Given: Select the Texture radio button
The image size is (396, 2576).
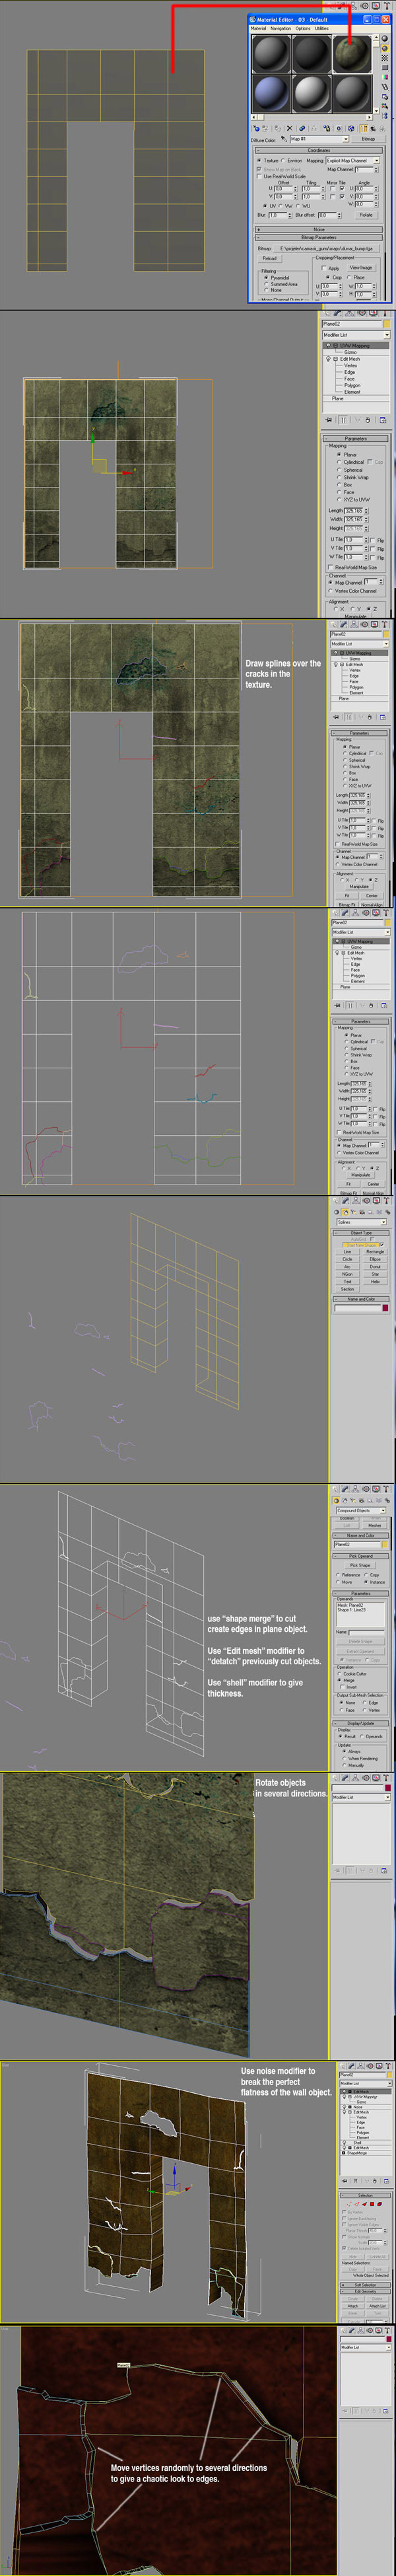Looking at the screenshot, I should 260,160.
